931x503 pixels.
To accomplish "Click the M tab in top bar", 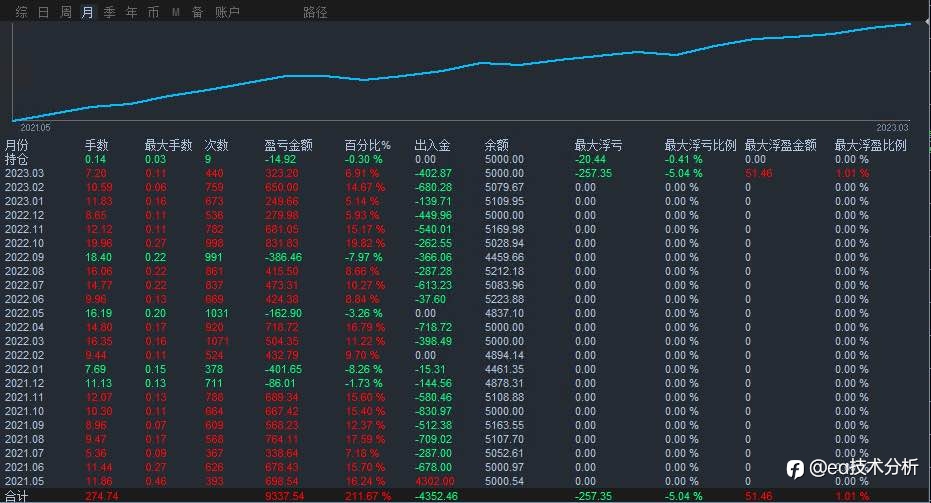I will (x=176, y=12).
